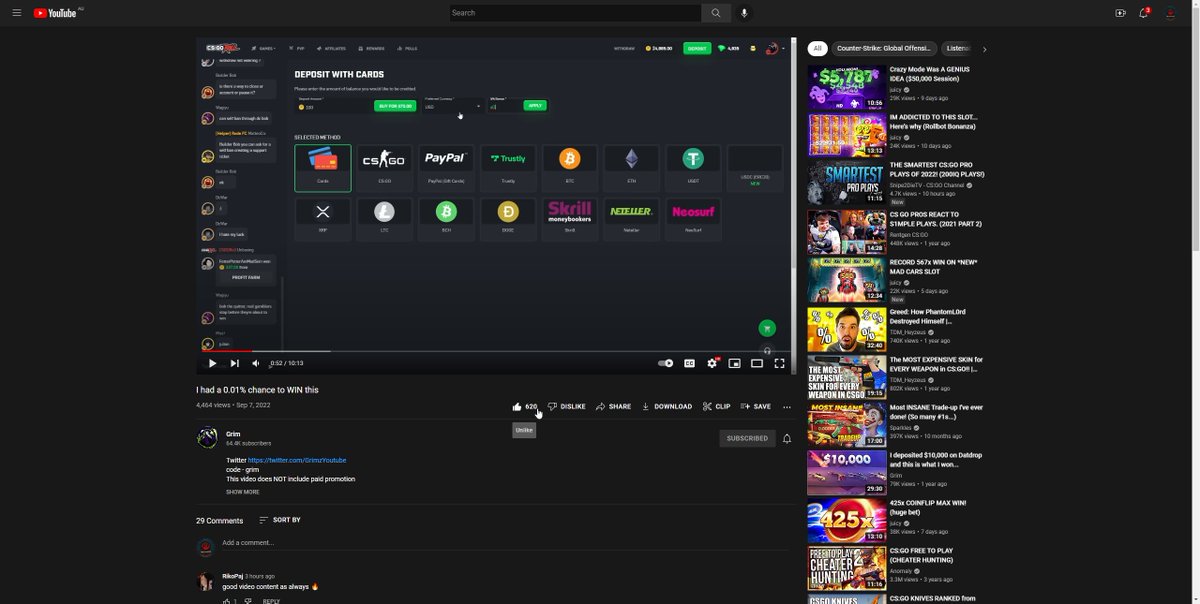Play the video

click(x=212, y=363)
